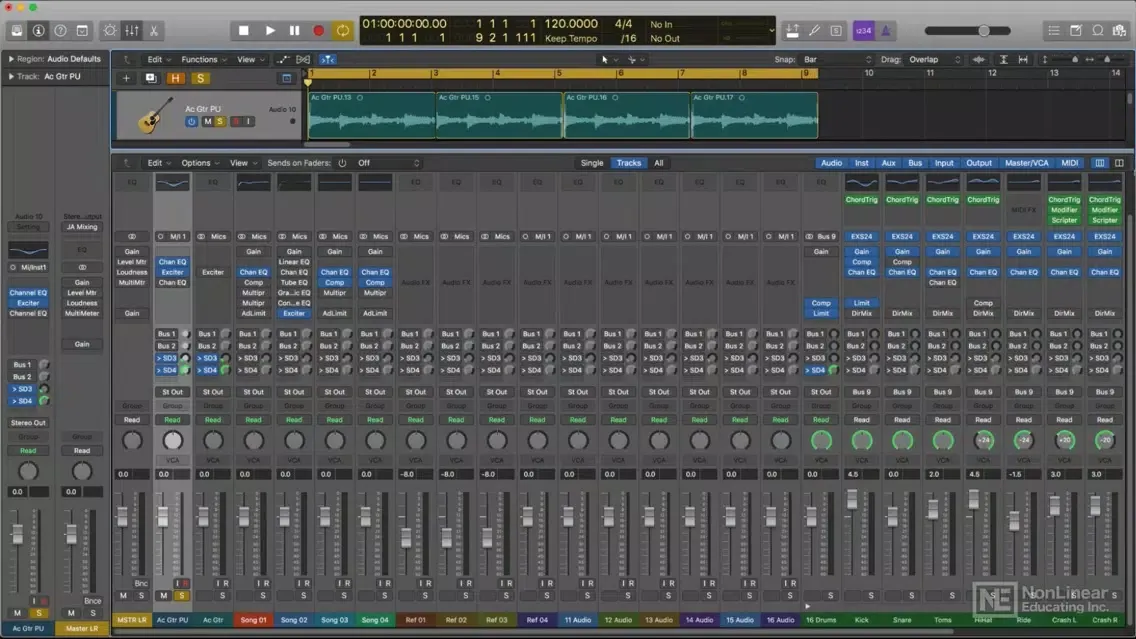Toggle the Metronome click button

(885, 30)
